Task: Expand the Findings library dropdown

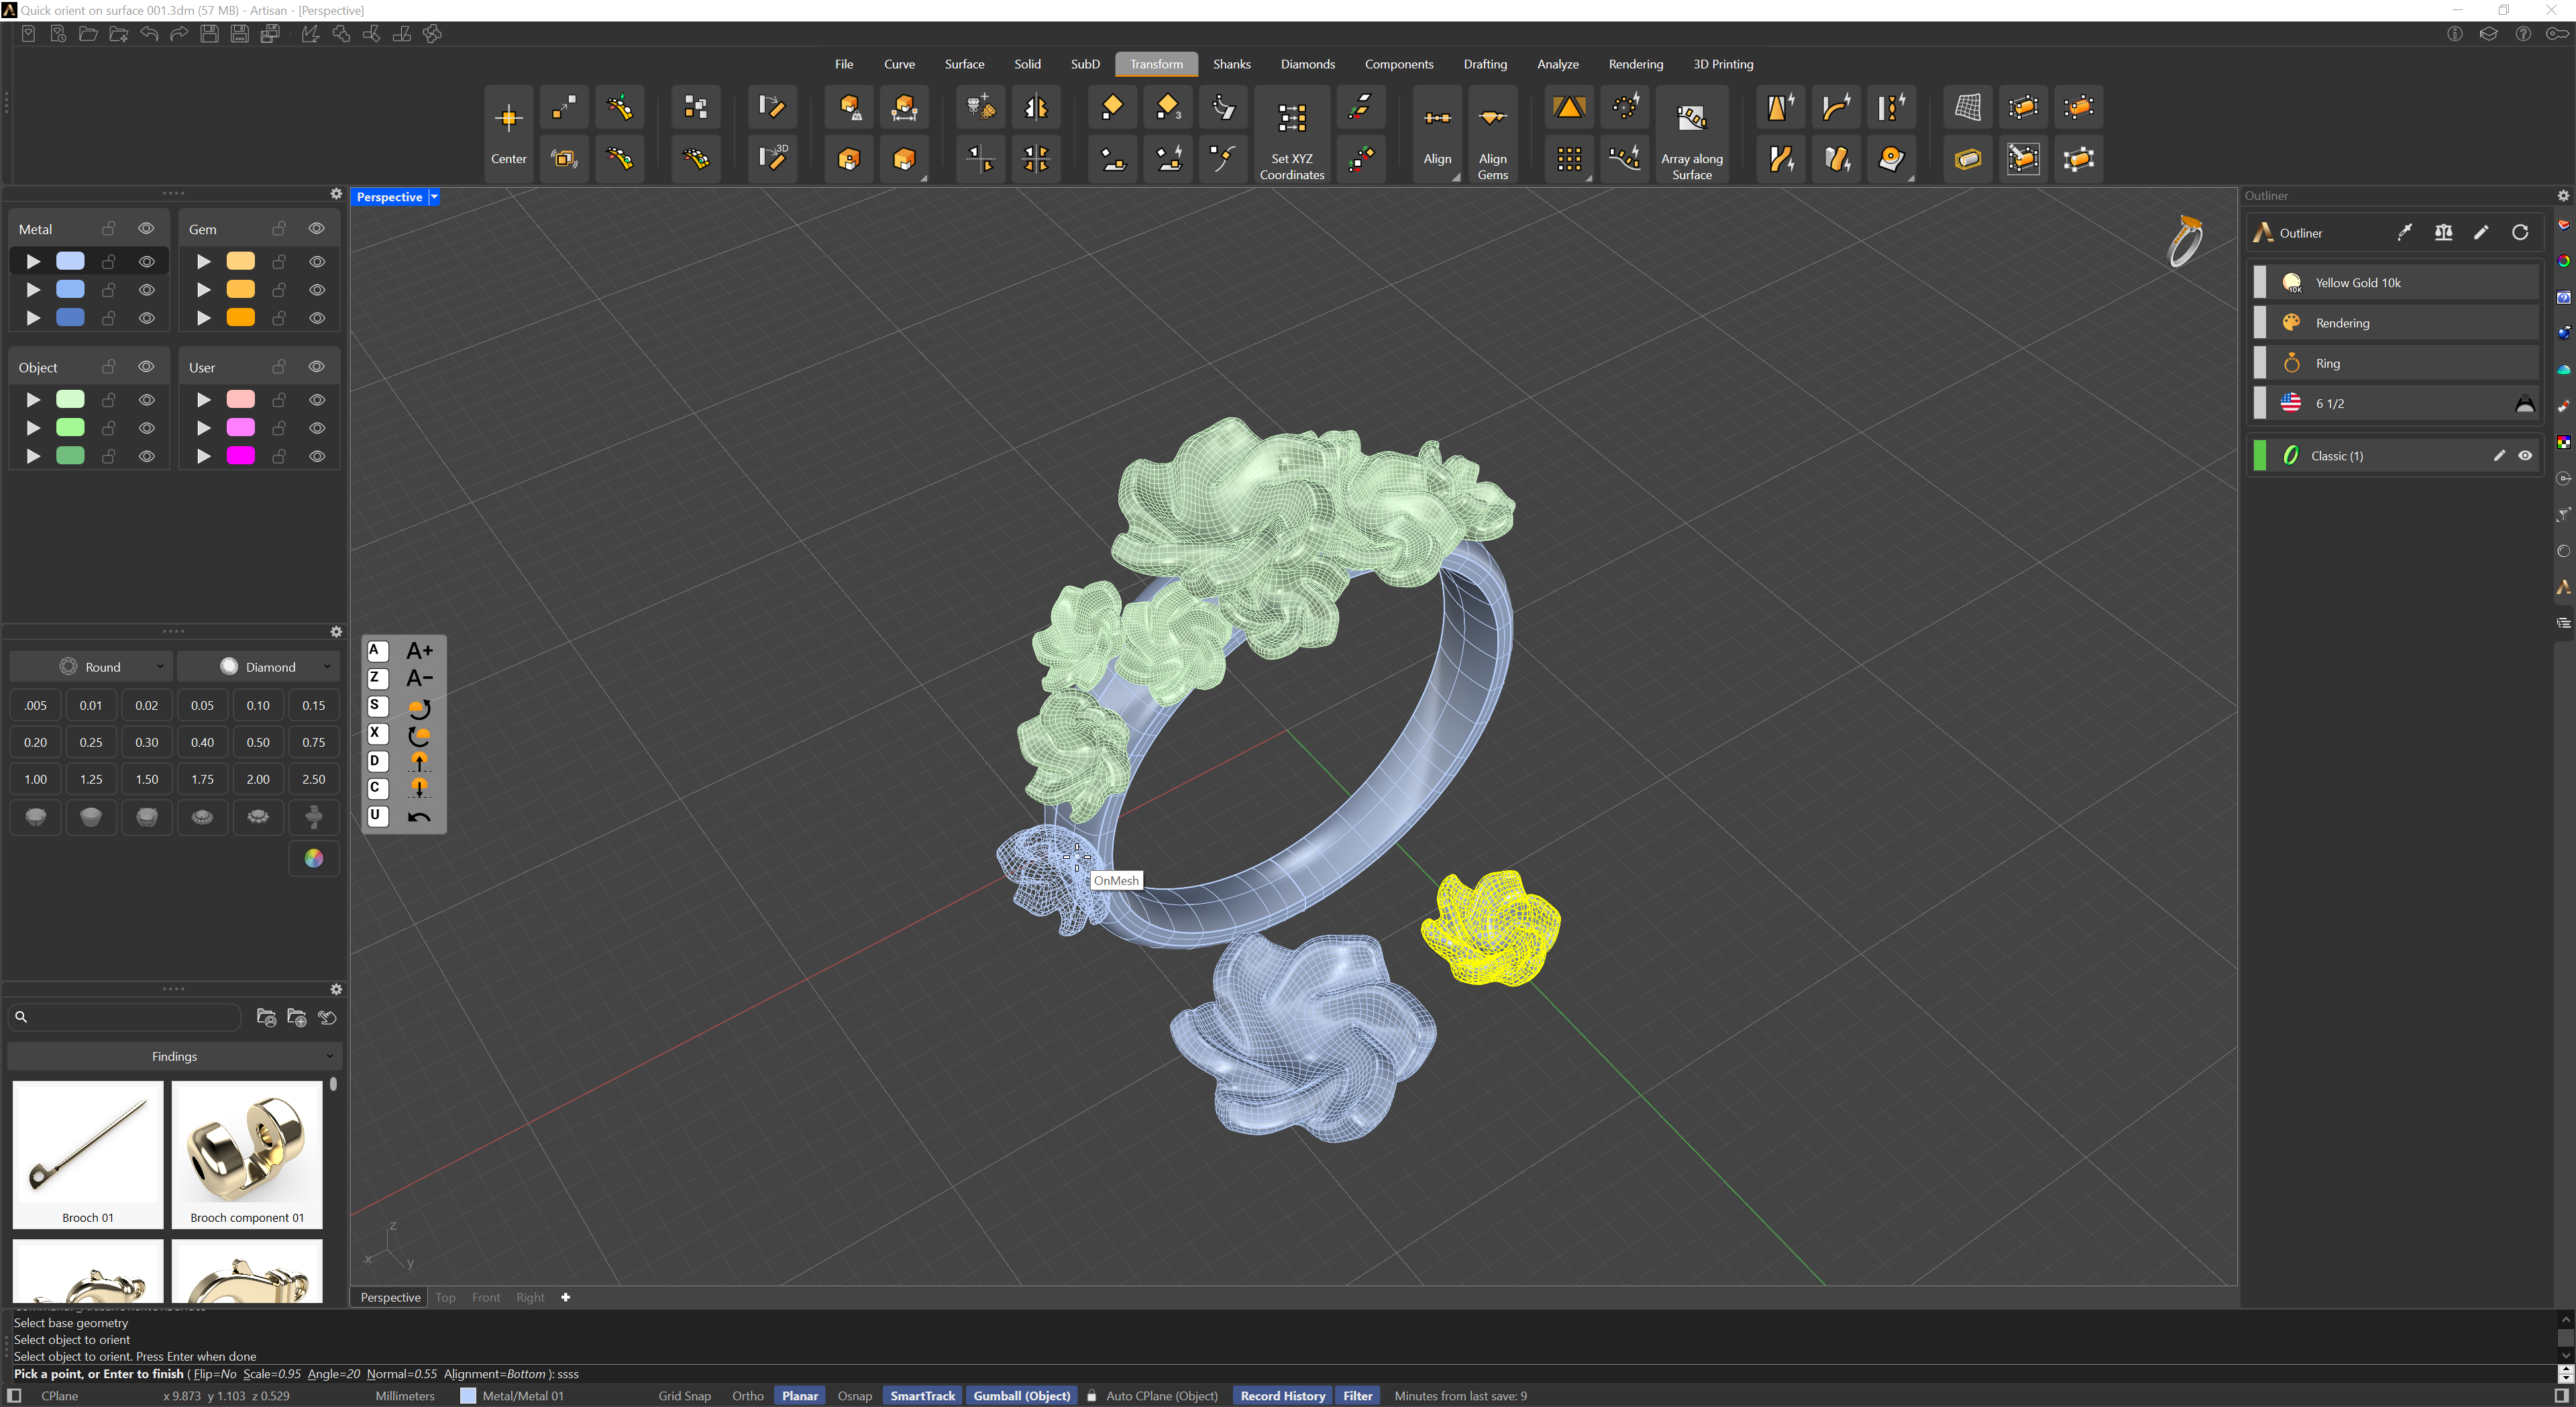Action: [174, 1056]
